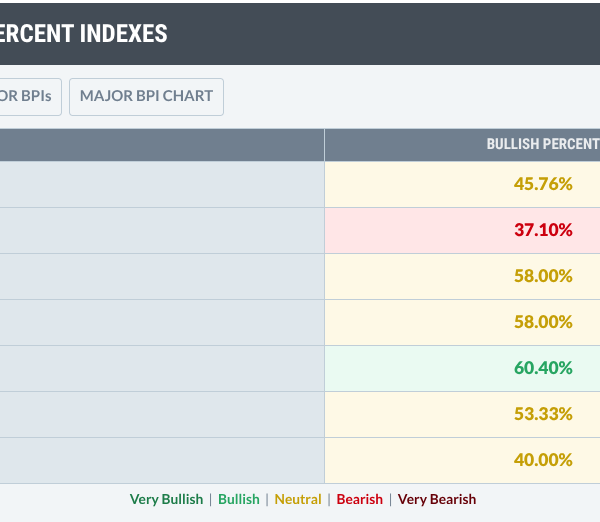Select the name cell beside 40.00%
Screen dimensions: 600x522
coord(162,460)
